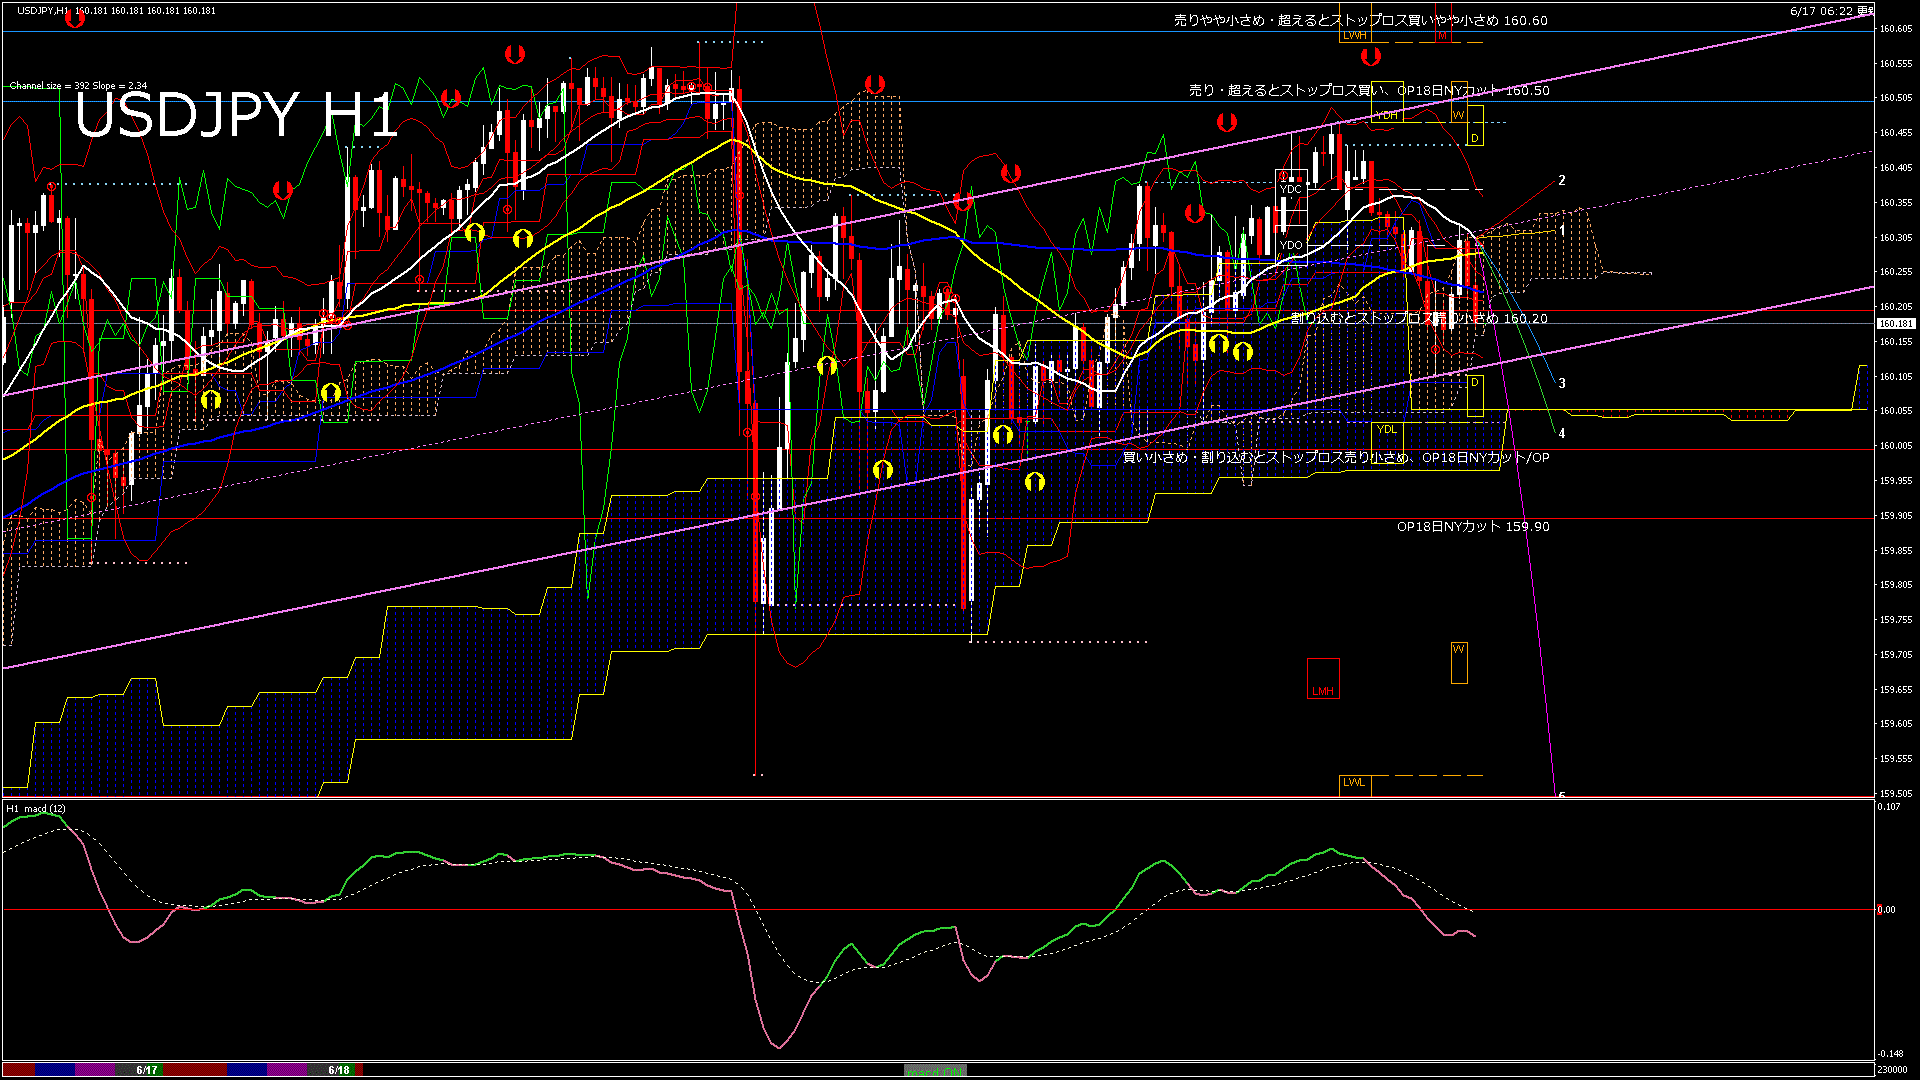The image size is (1920, 1080).
Task: Select the YDL yesterday-low label
Action: click(x=1387, y=430)
